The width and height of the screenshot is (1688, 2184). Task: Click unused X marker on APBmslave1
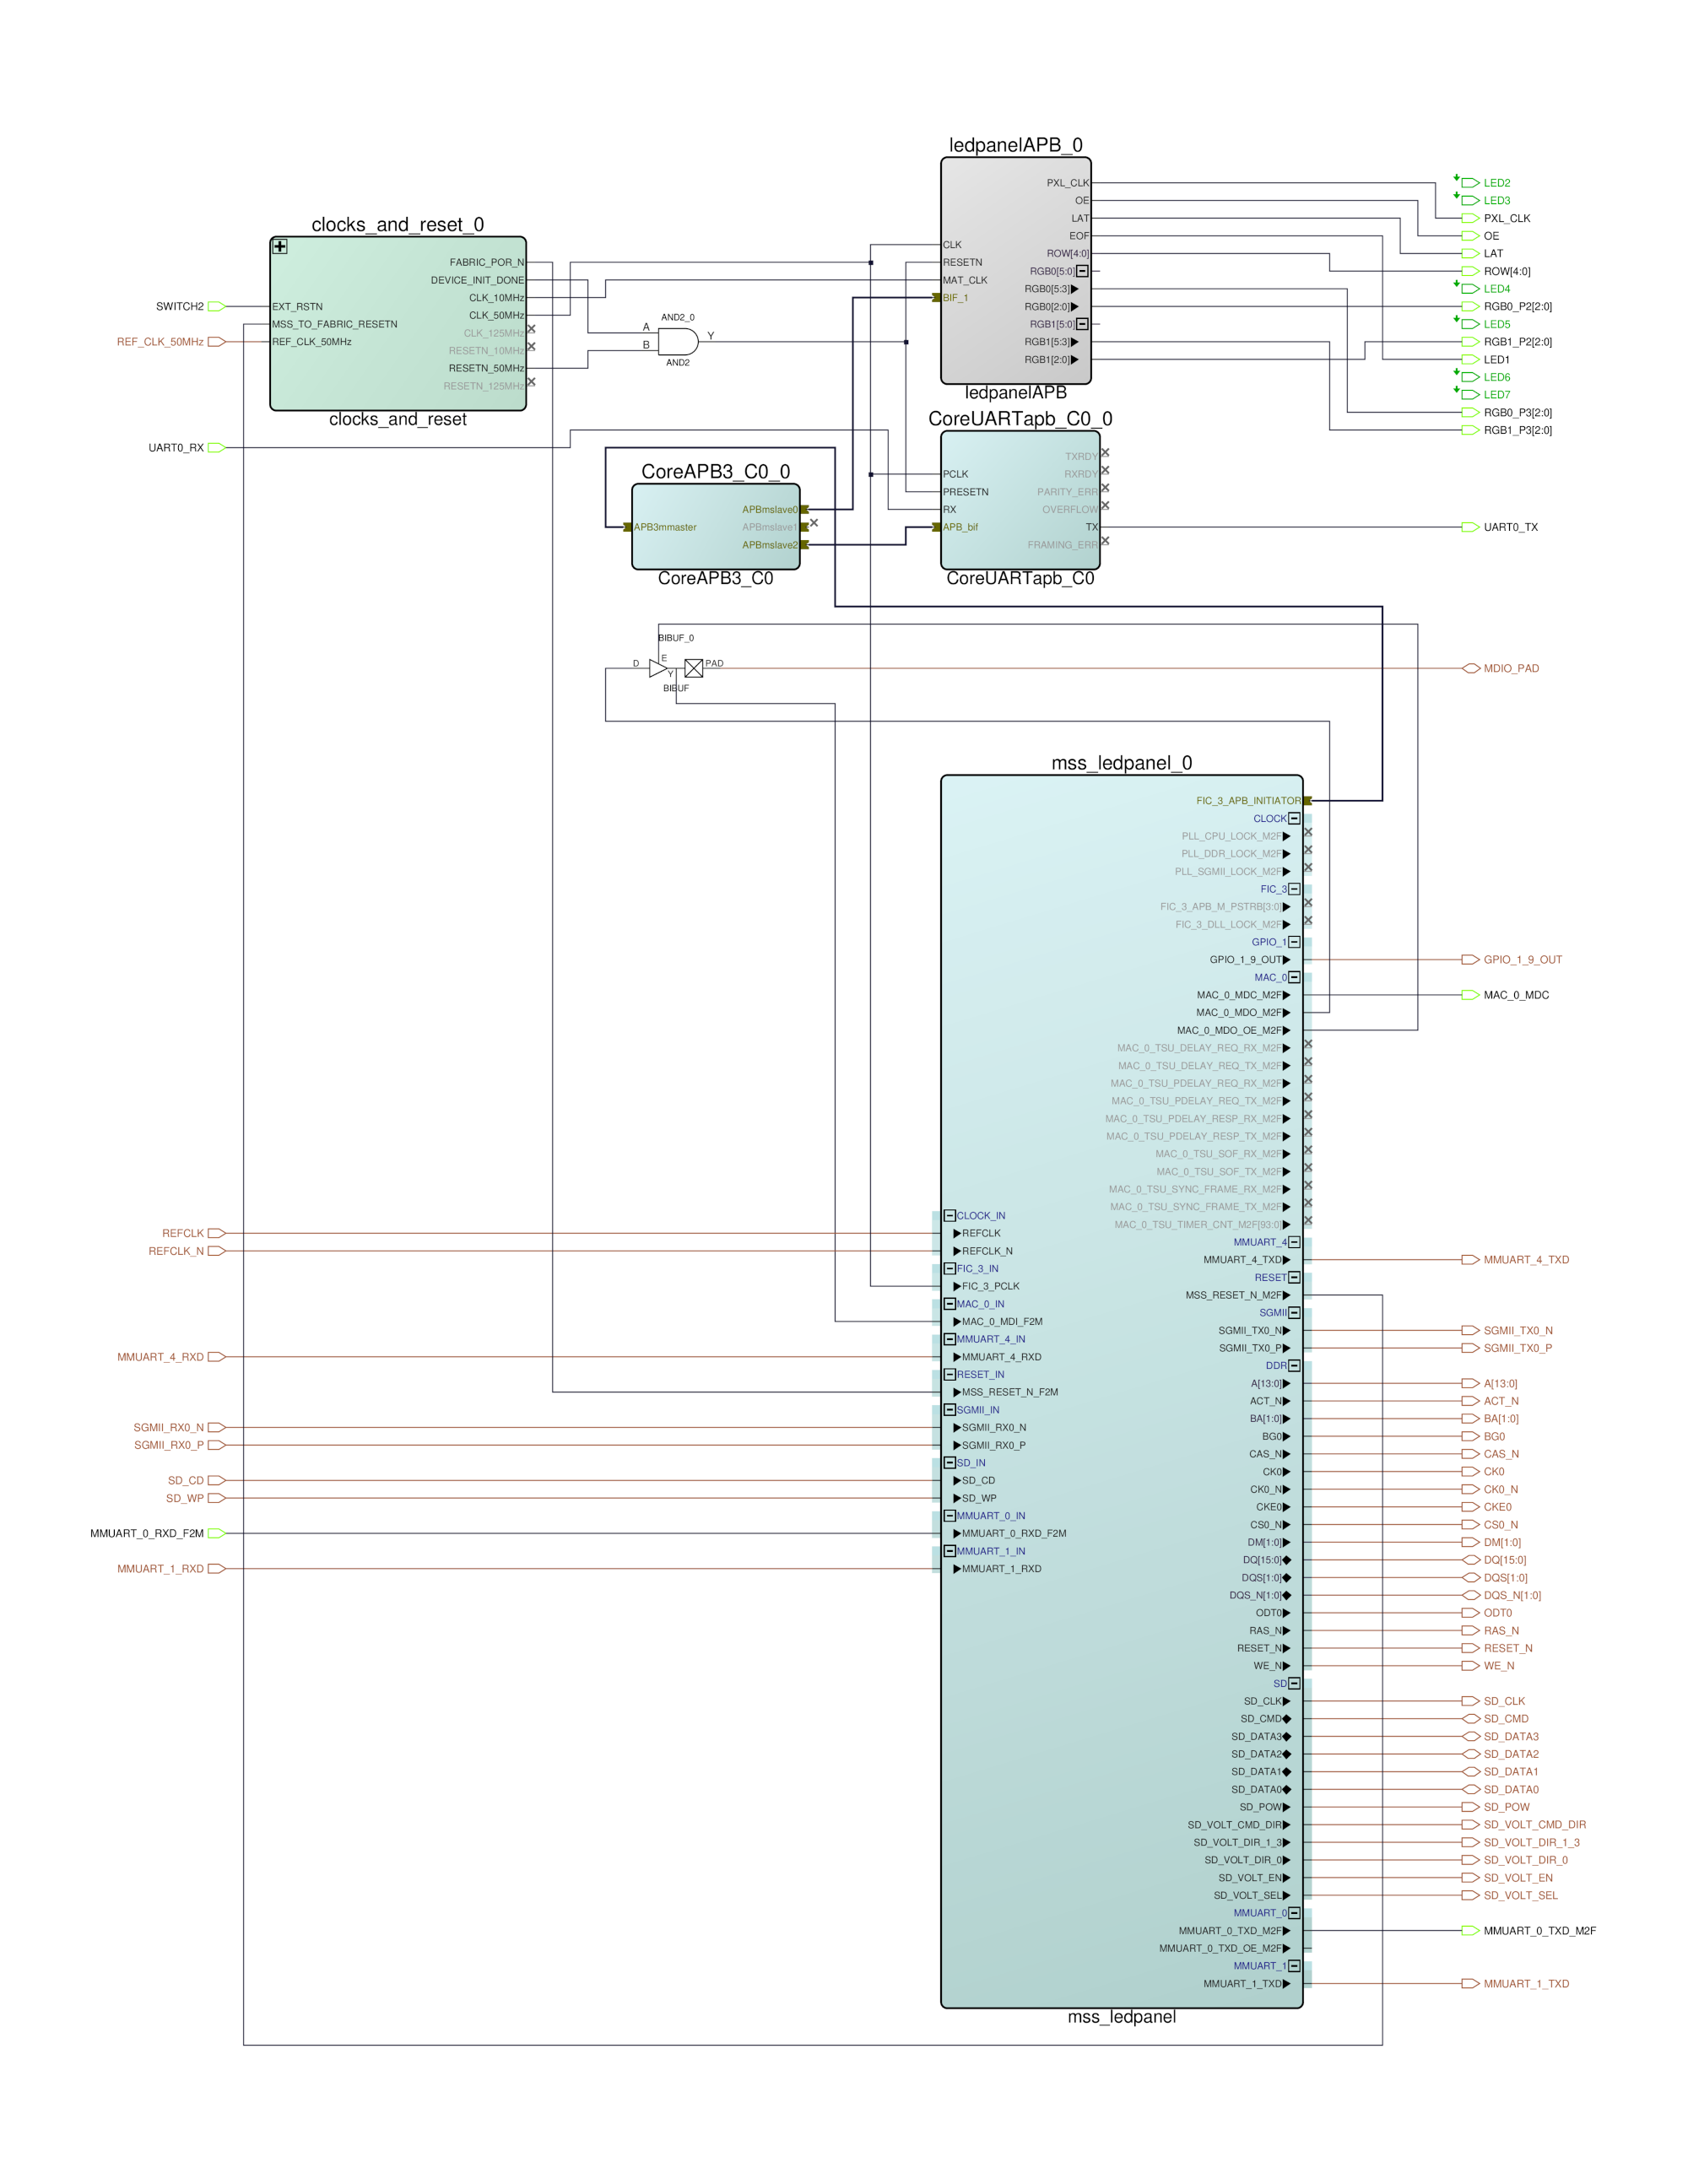click(x=814, y=523)
